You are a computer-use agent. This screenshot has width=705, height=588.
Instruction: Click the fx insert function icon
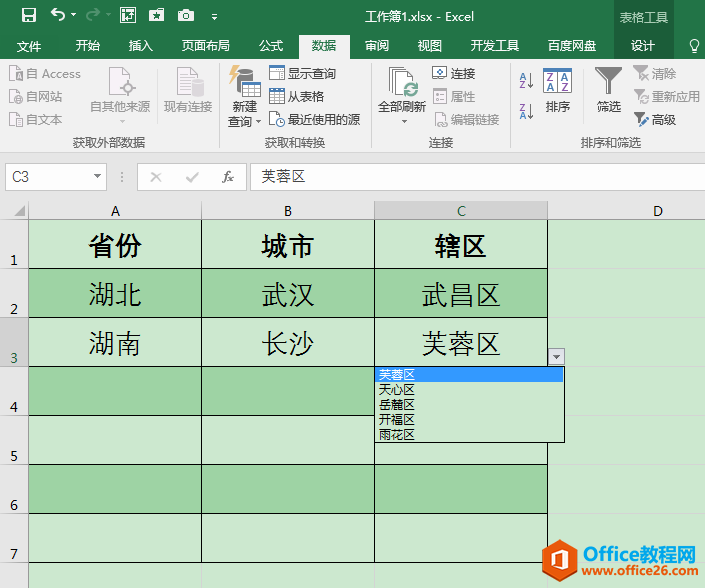228,177
